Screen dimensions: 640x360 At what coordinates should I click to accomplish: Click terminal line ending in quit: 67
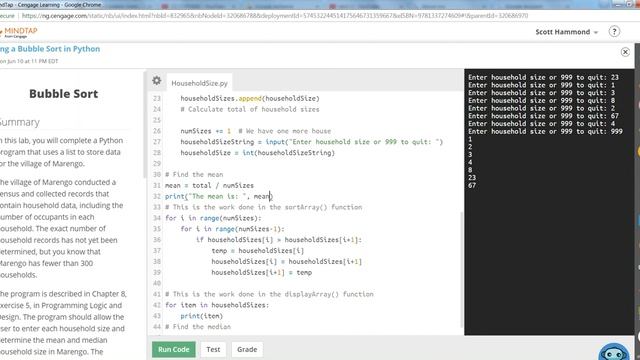(543, 116)
